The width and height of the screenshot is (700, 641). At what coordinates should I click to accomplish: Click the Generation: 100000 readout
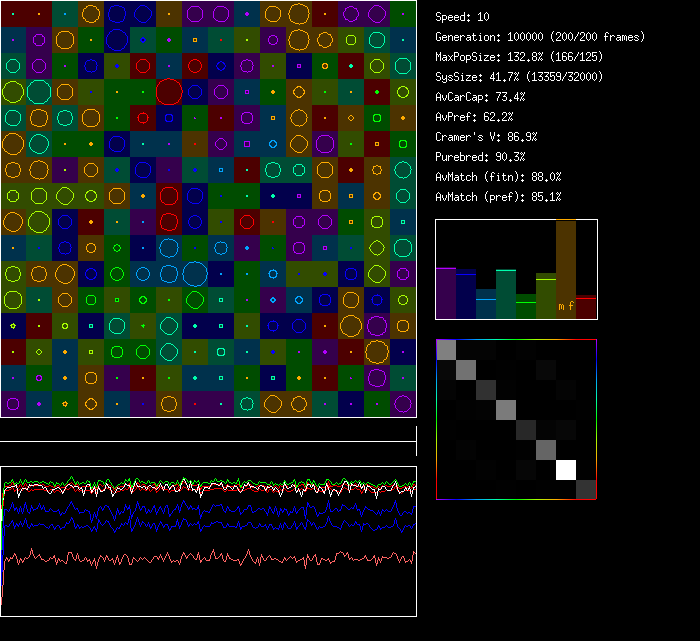point(539,37)
